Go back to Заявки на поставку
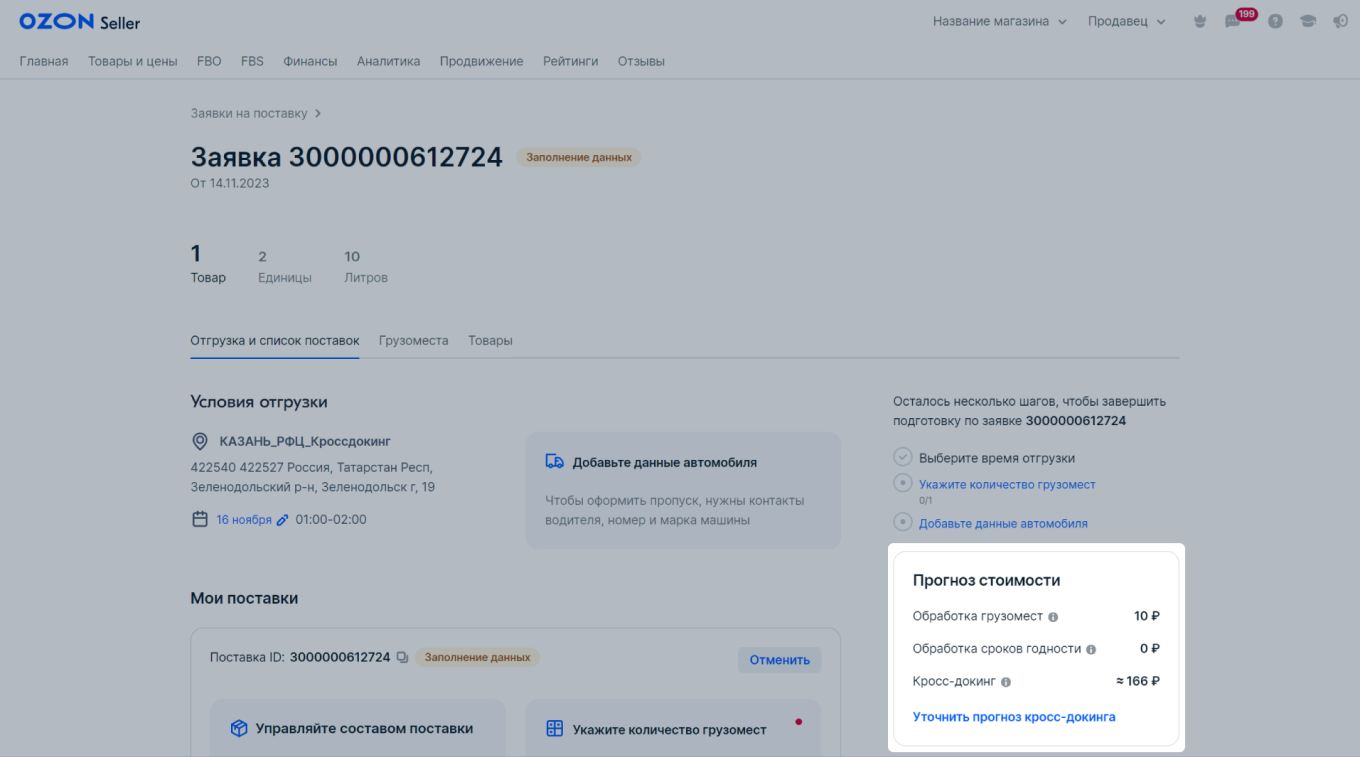The width and height of the screenshot is (1360, 757). [x=249, y=113]
